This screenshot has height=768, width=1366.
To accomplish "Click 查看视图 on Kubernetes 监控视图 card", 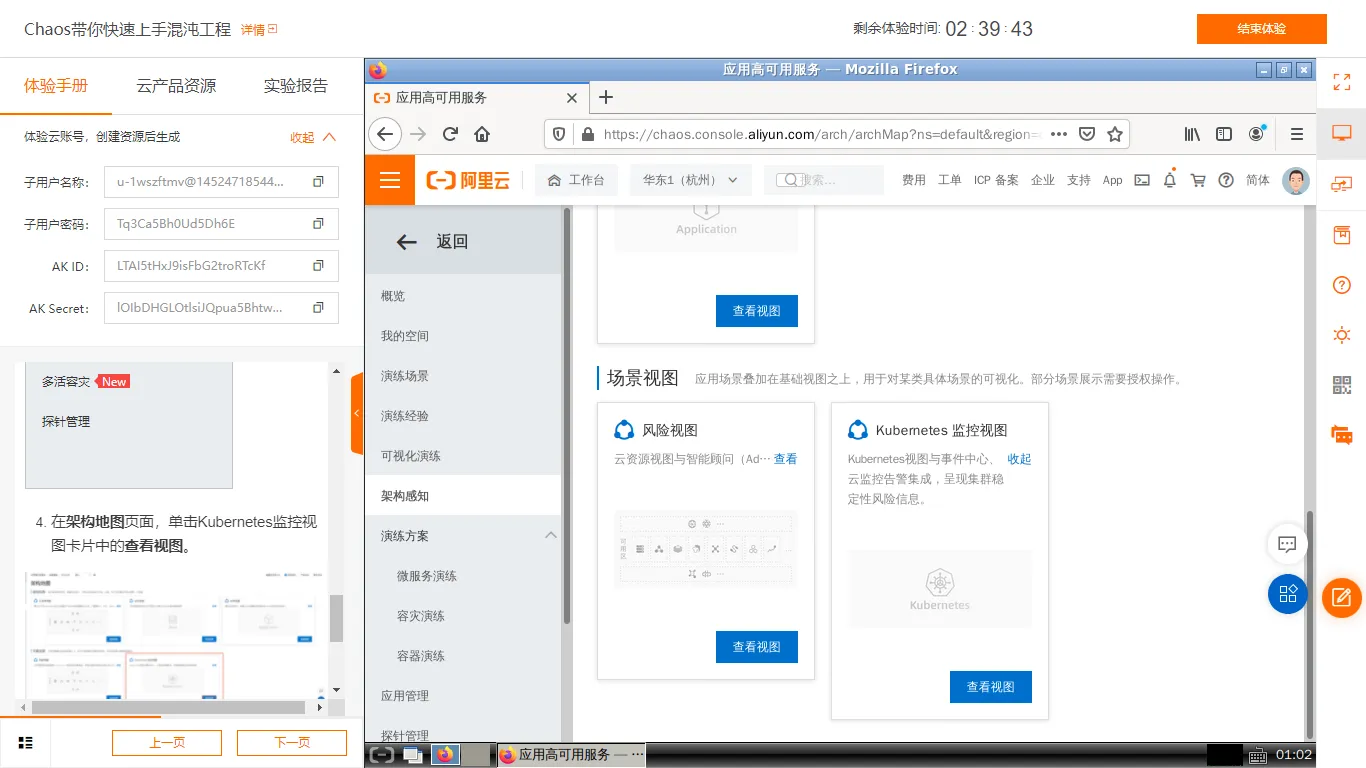I will (x=990, y=687).
